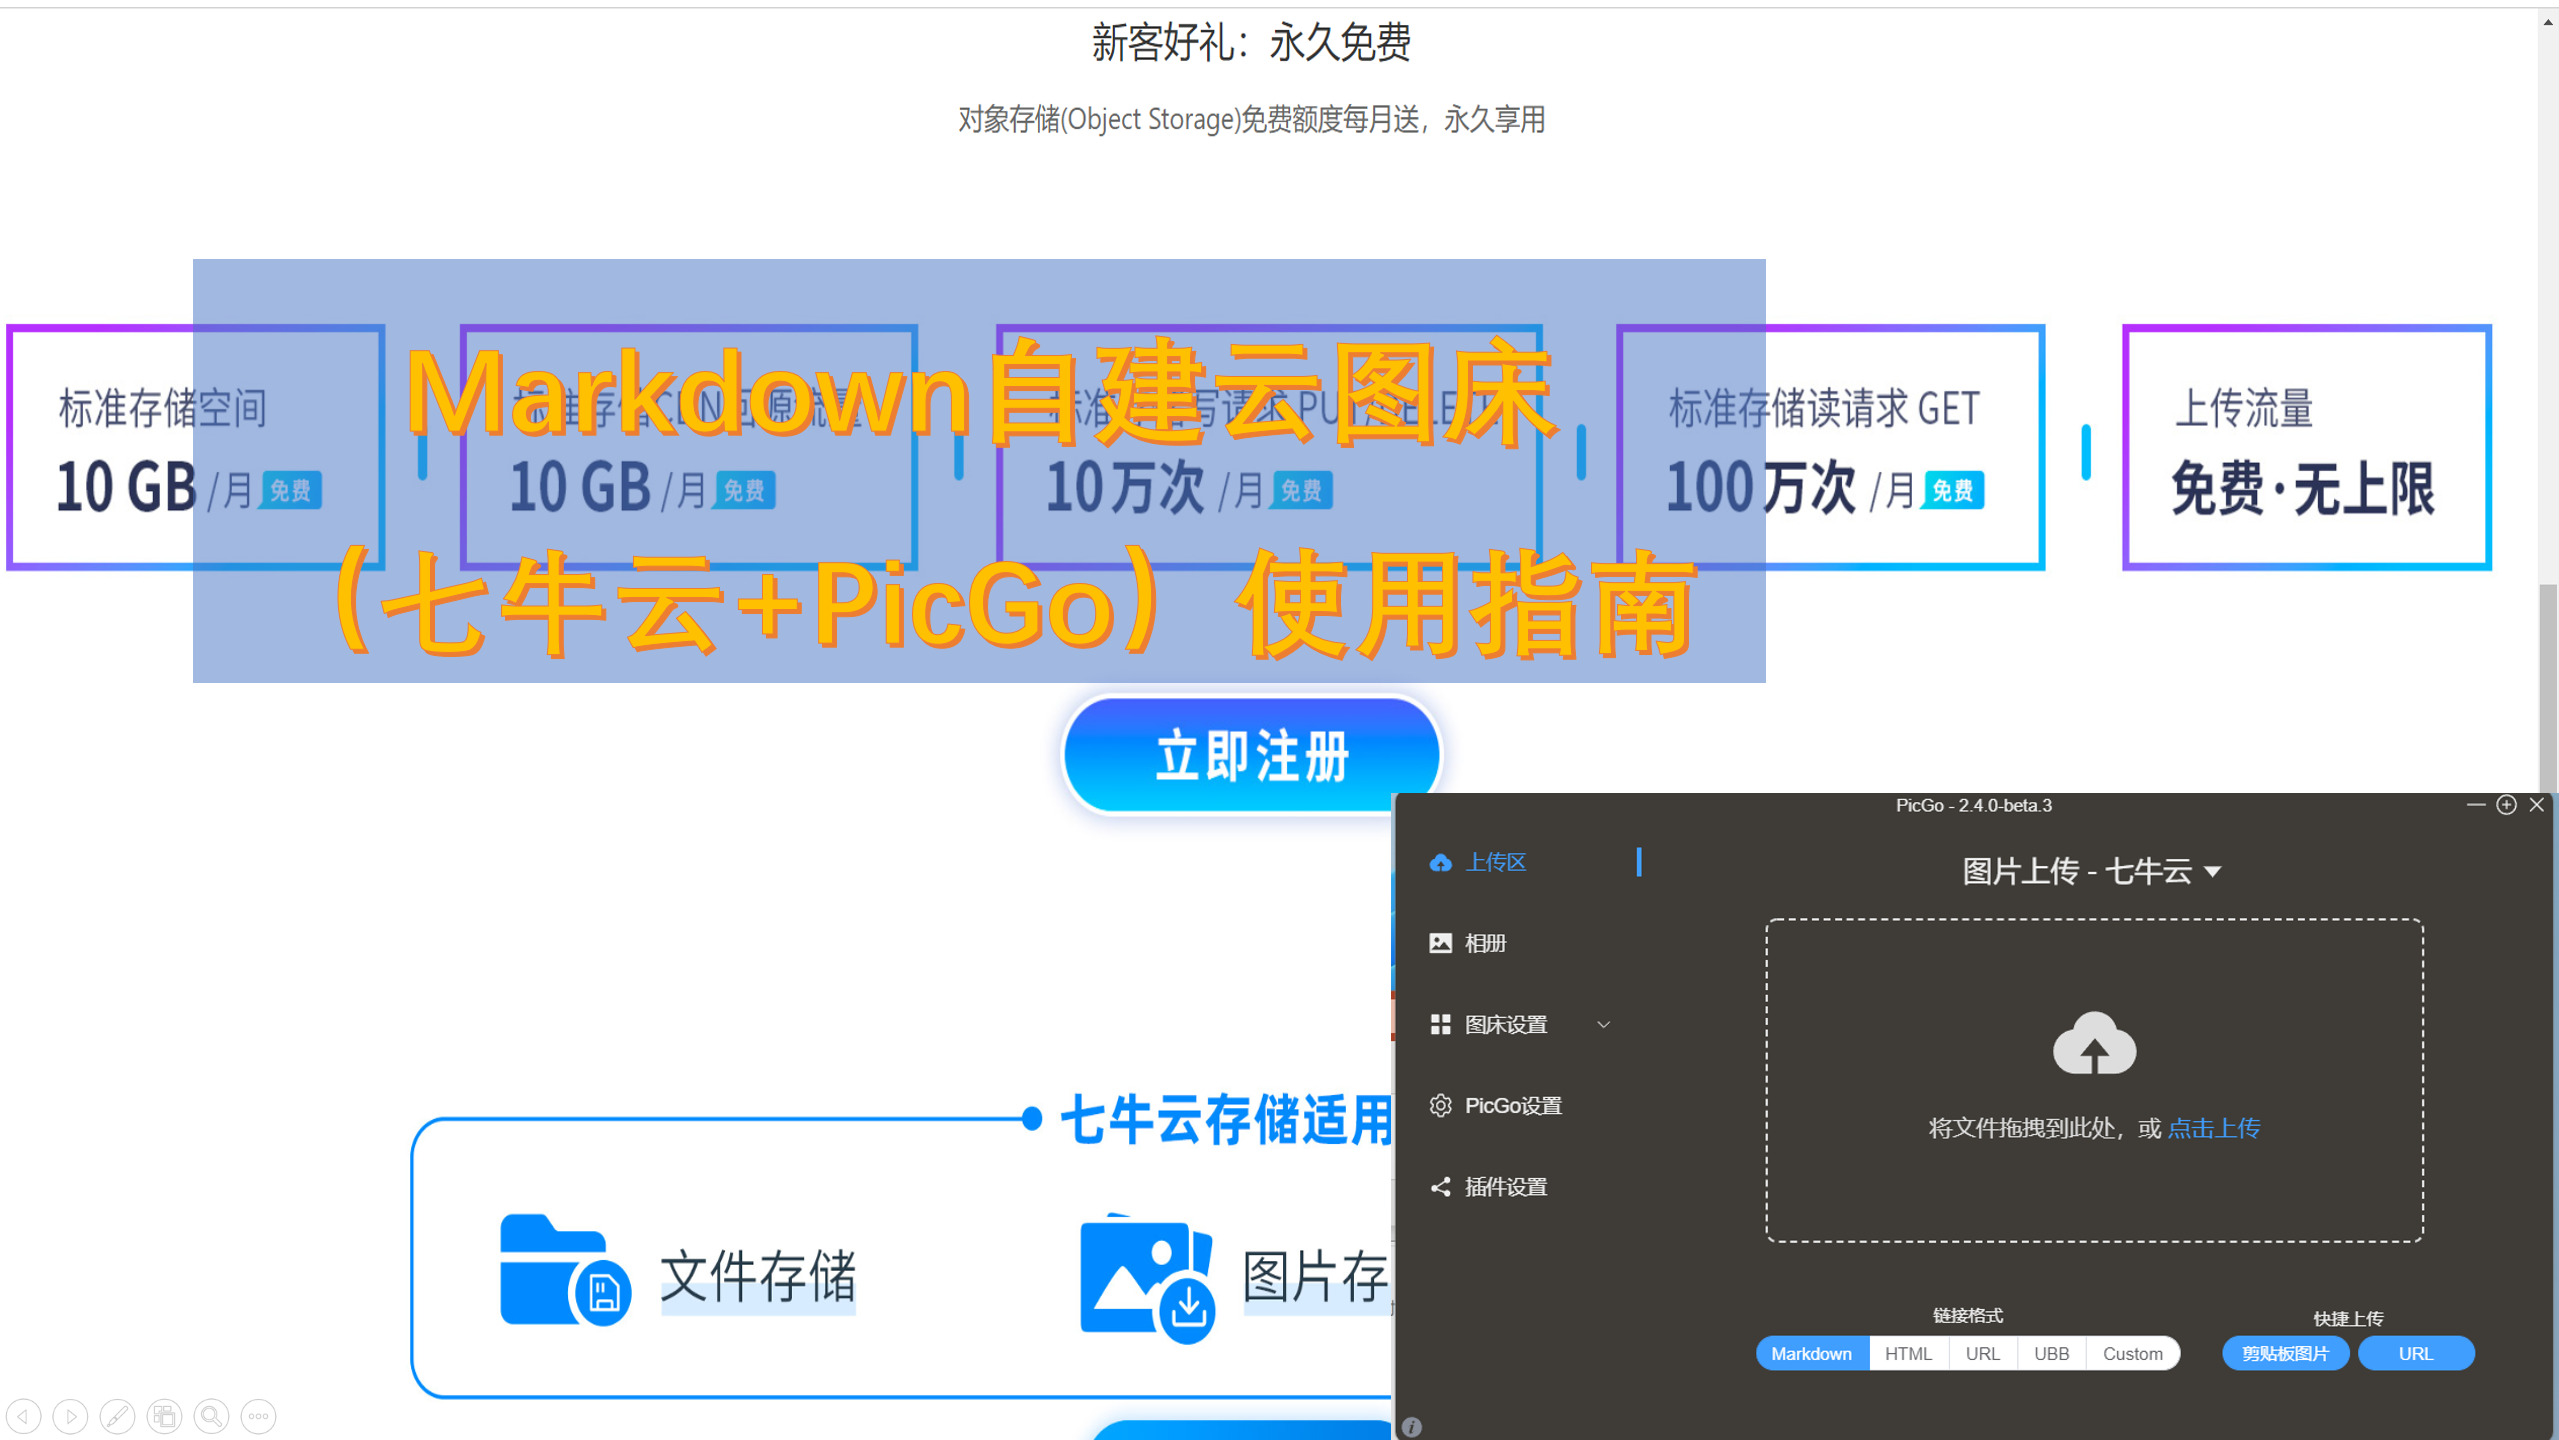Viewport: 2559px width, 1440px height.
Task: Click the 立即注册 button
Action: [x=1251, y=755]
